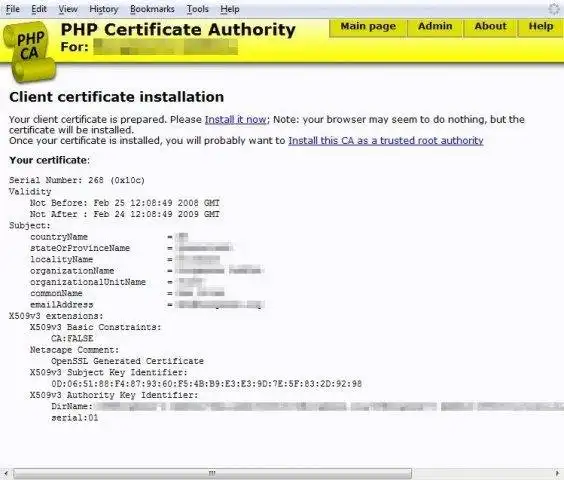Click the subject key hex string value

[206, 384]
